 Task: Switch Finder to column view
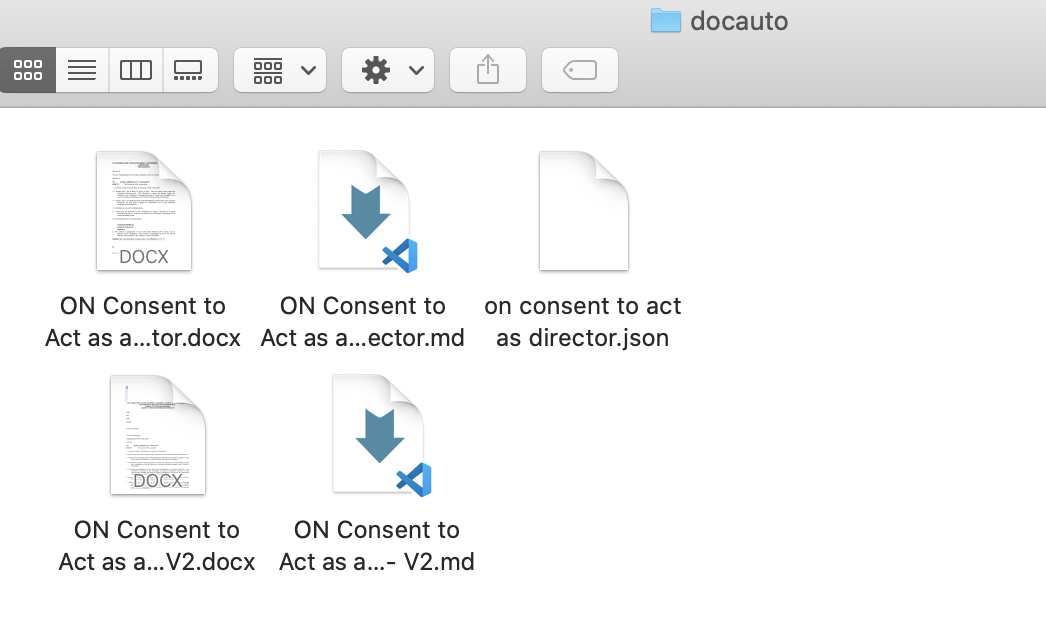tap(136, 70)
